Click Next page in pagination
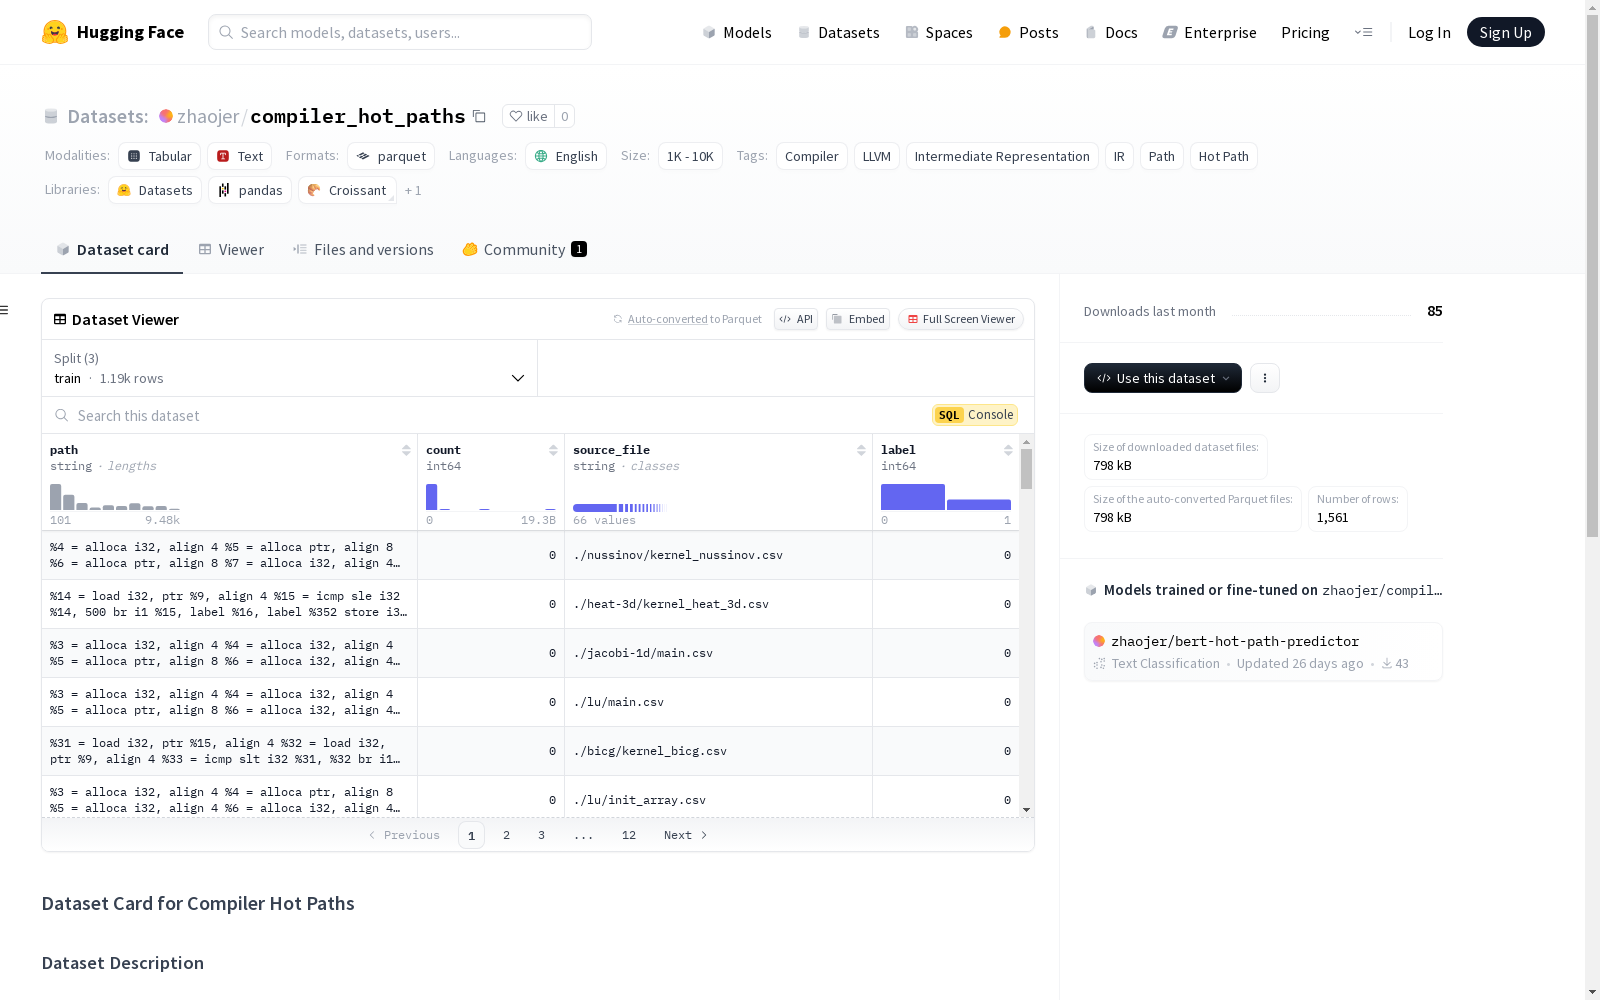Image resolution: width=1600 pixels, height=1000 pixels. [685, 835]
